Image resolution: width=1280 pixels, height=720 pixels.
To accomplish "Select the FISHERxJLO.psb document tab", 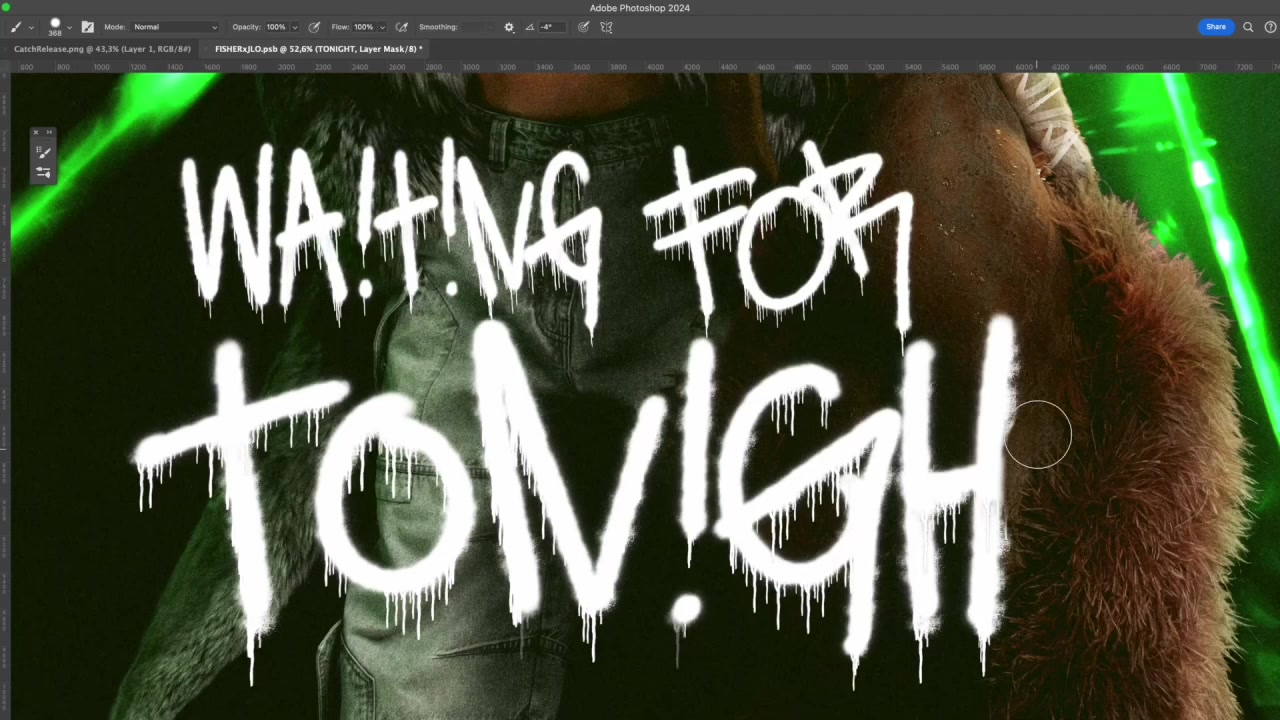I will click(x=318, y=49).
